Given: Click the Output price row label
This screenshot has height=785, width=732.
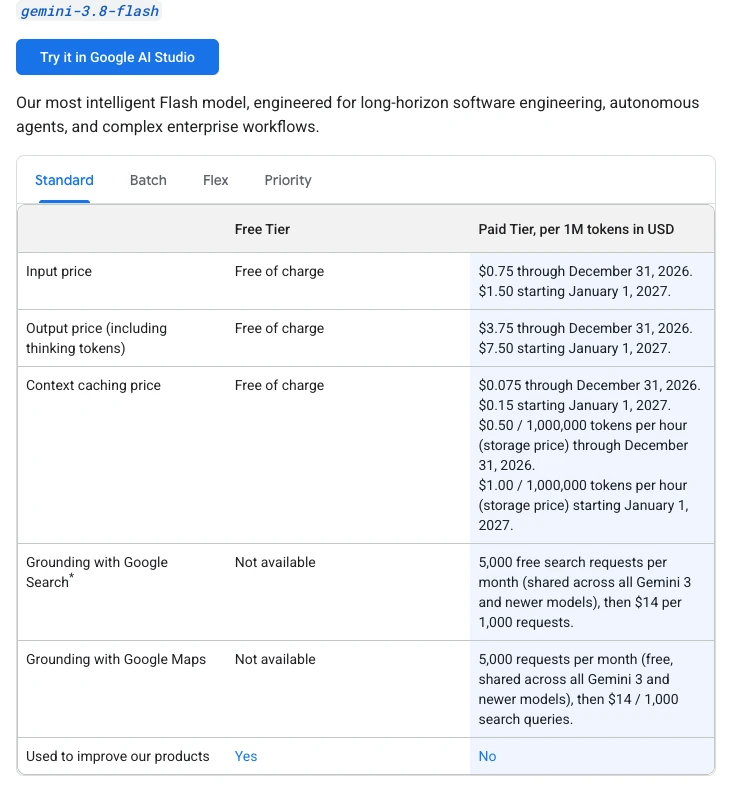Looking at the screenshot, I should pos(96,338).
